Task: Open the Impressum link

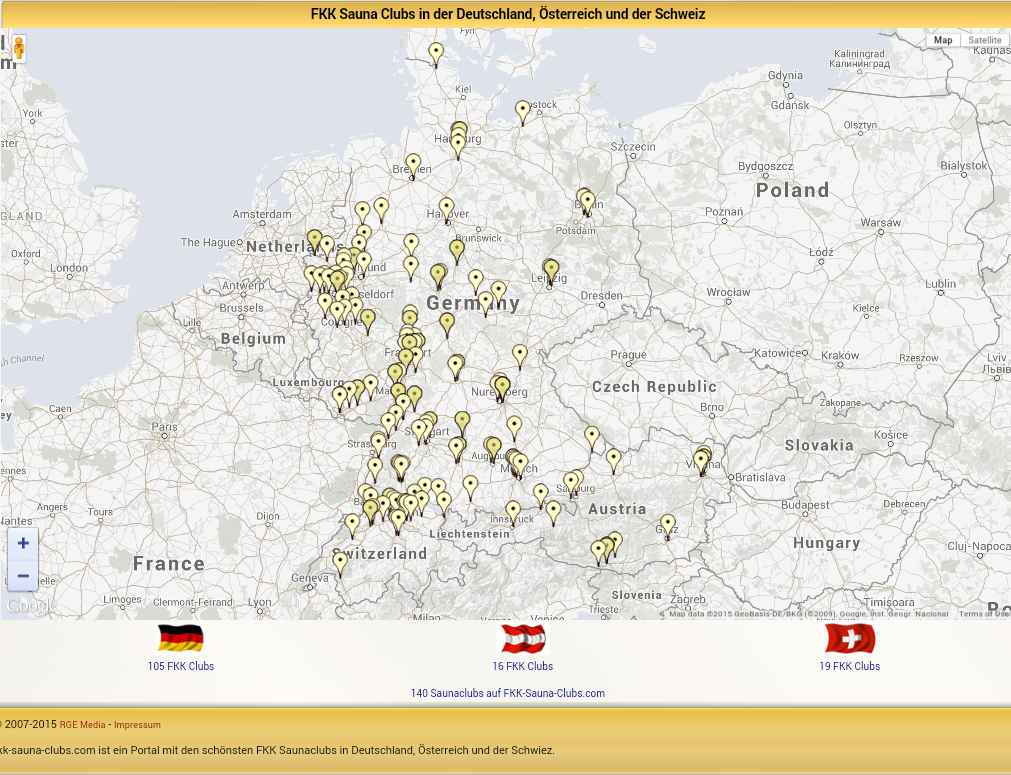Action: point(137,725)
